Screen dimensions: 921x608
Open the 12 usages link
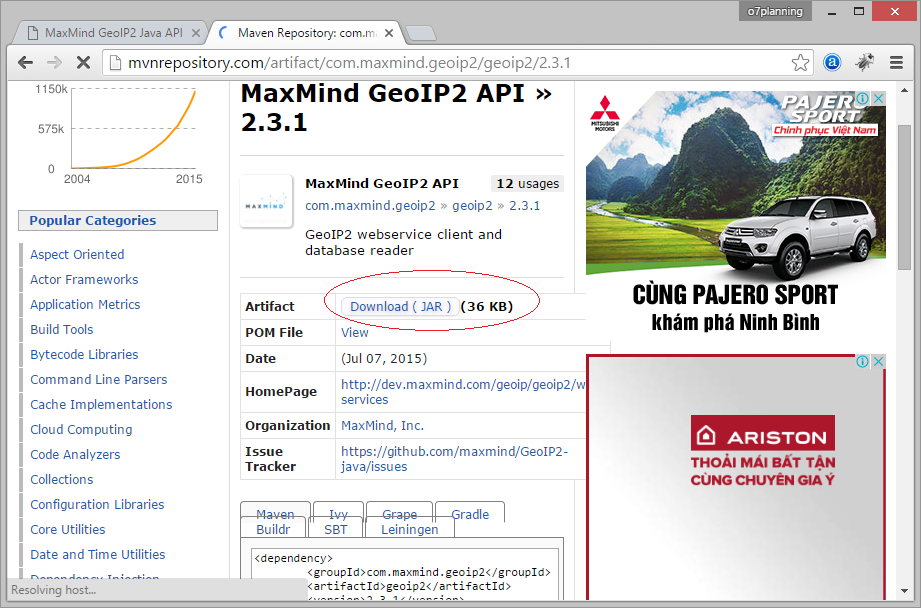(x=527, y=184)
